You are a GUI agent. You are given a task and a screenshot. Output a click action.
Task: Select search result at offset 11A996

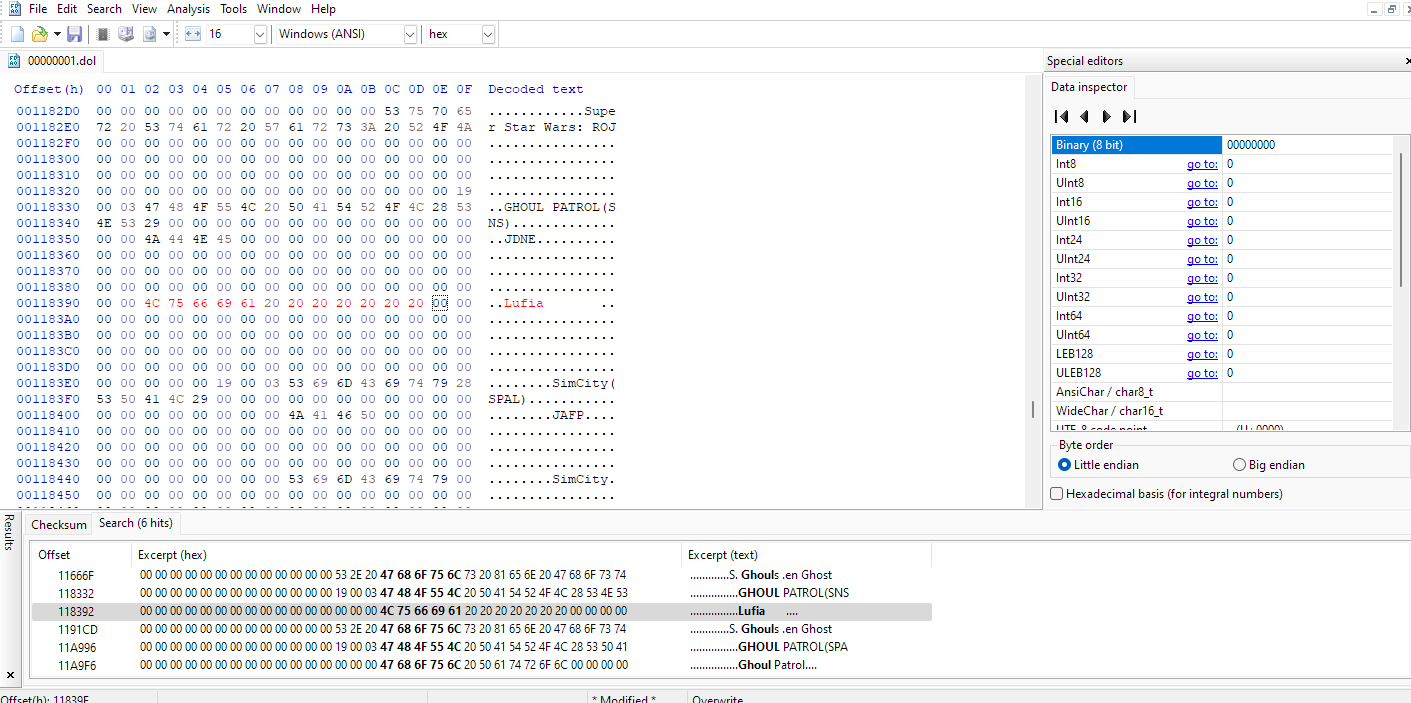coord(481,647)
